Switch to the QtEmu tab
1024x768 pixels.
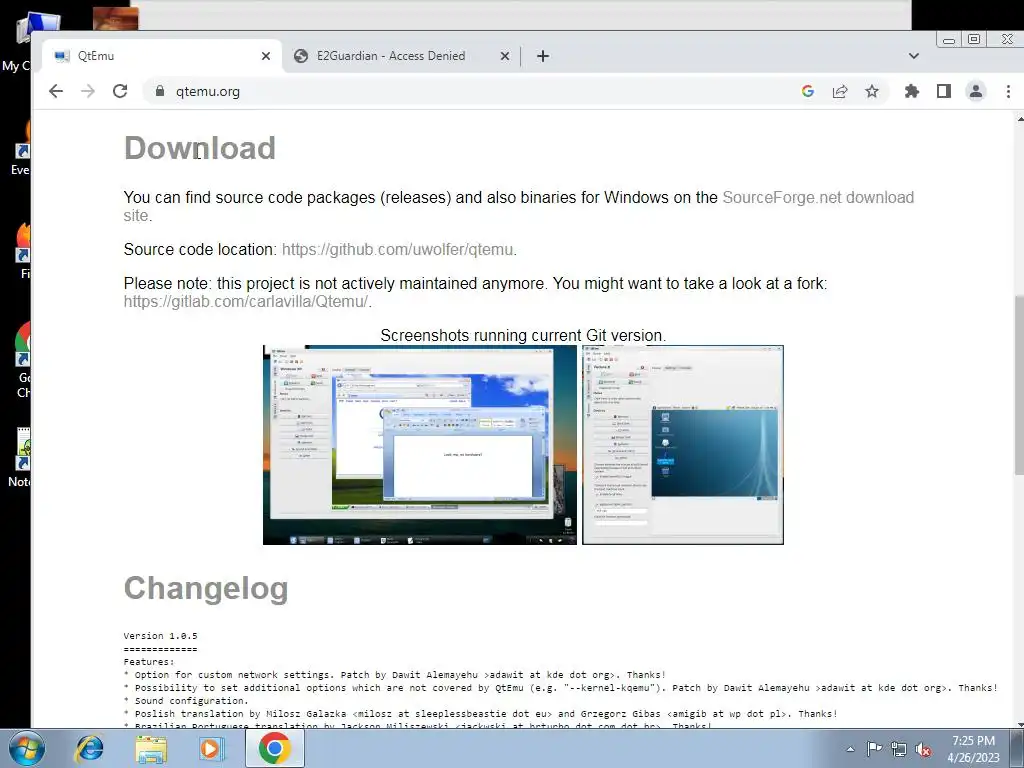coord(161,56)
